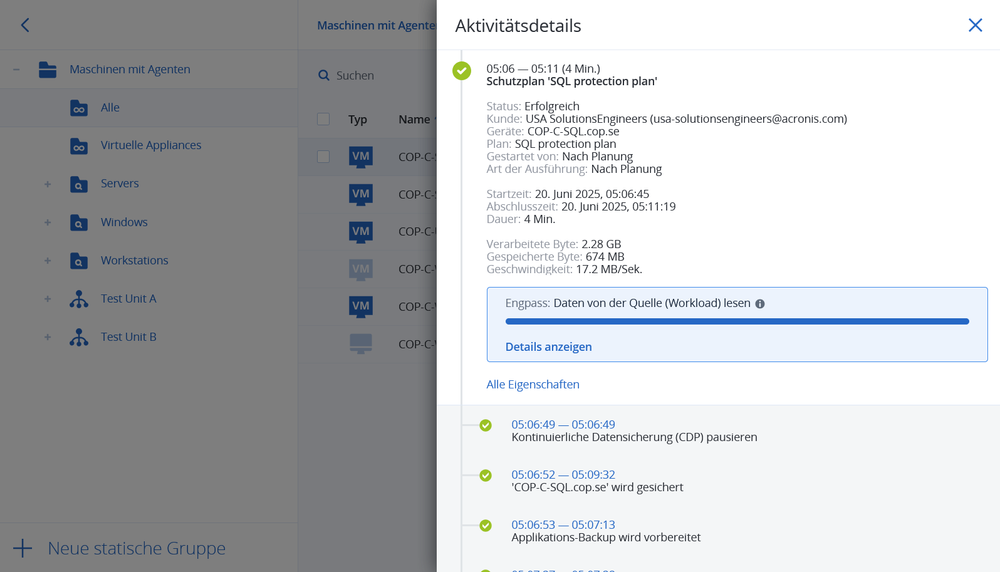The image size is (1000, 572).
Task: Close the Aktivitätsdetails panel
Action: click(x=975, y=25)
